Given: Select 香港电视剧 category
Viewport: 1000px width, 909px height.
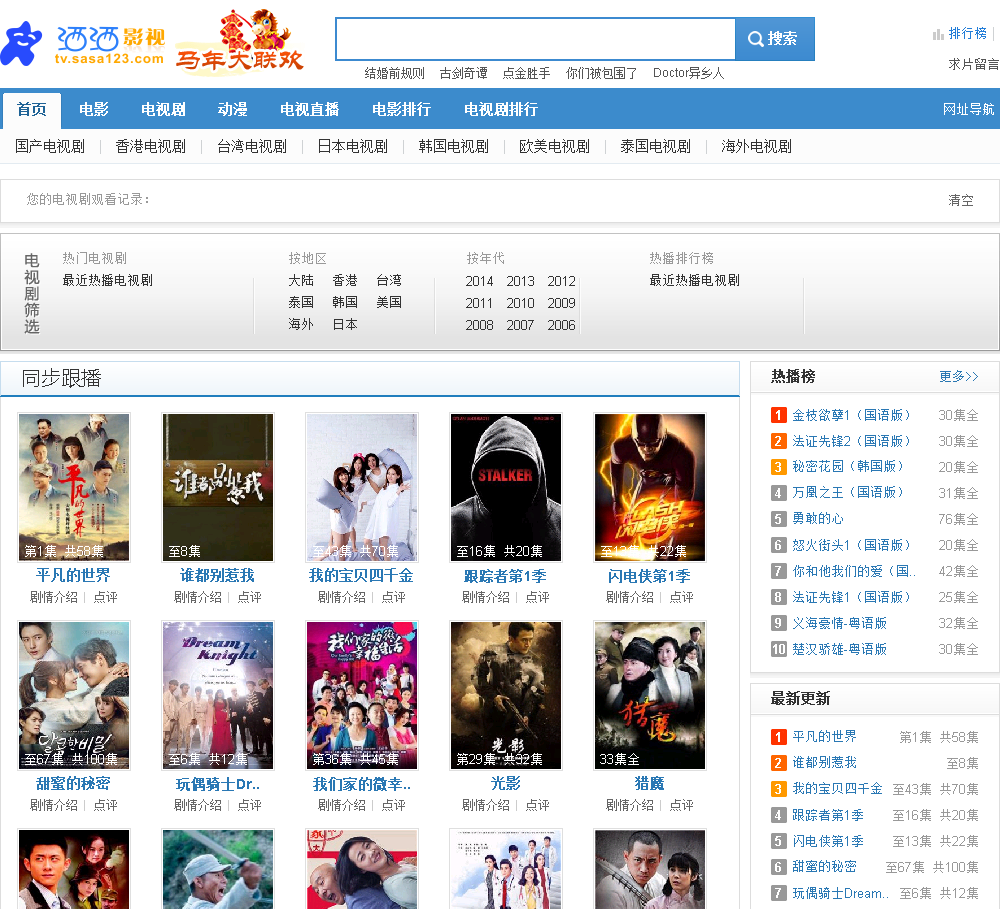Looking at the screenshot, I should pos(151,147).
